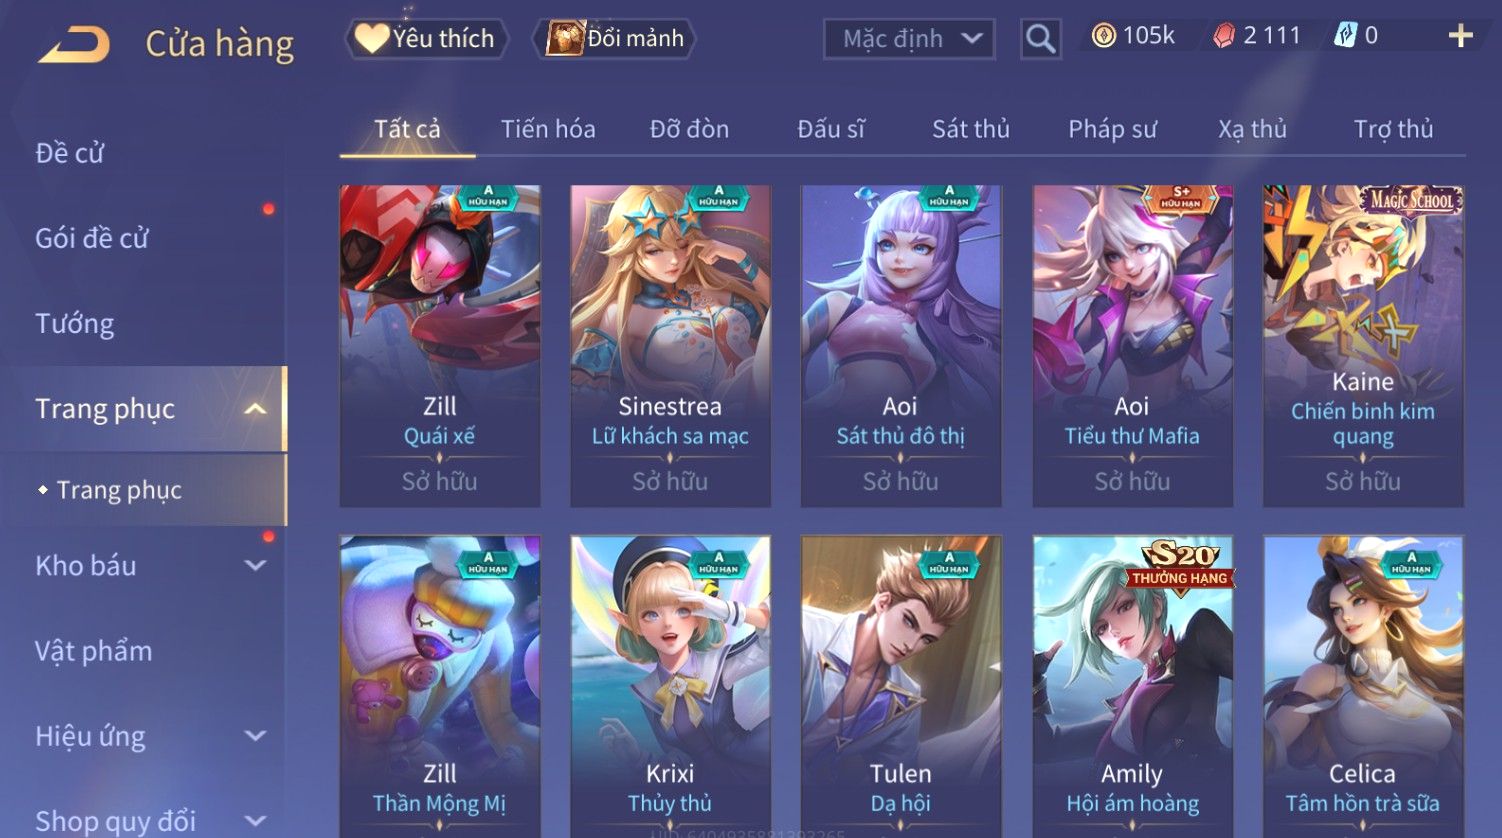Open the search magnifier icon
Image resolution: width=1502 pixels, height=838 pixels.
(1040, 39)
